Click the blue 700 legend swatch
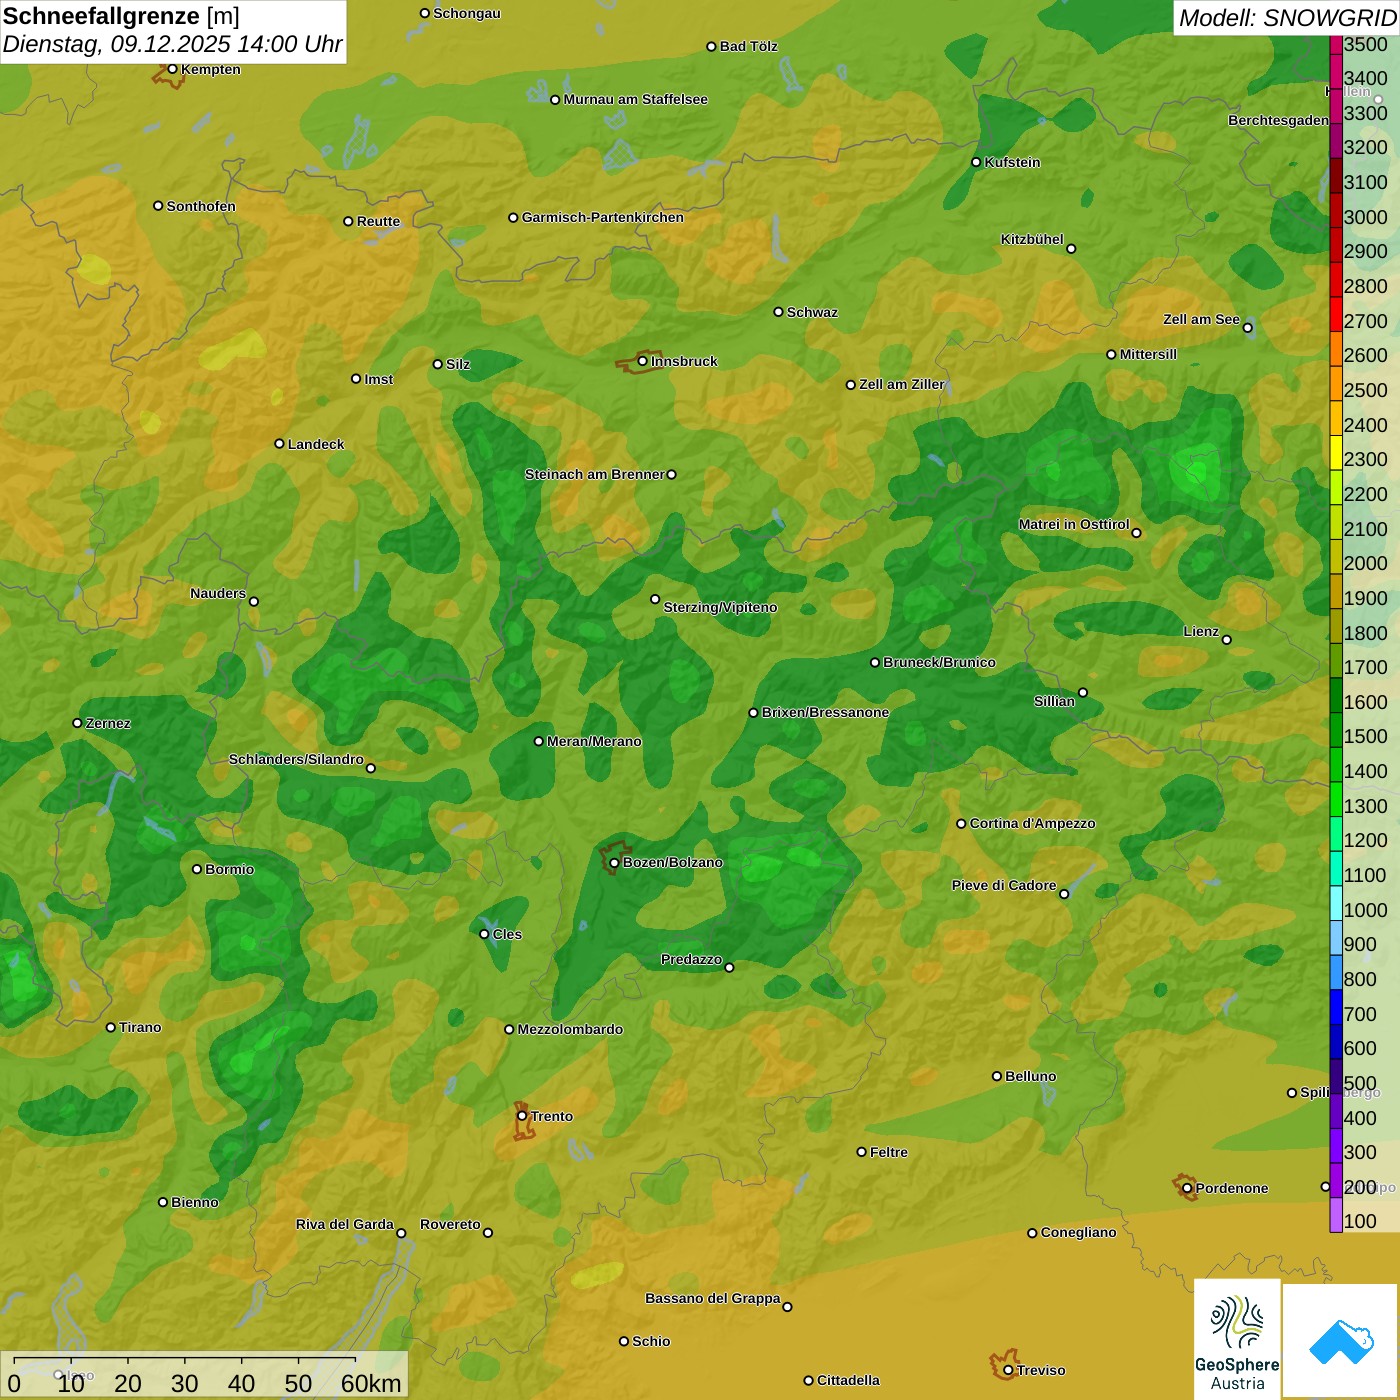This screenshot has width=1400, height=1400. (1336, 1014)
